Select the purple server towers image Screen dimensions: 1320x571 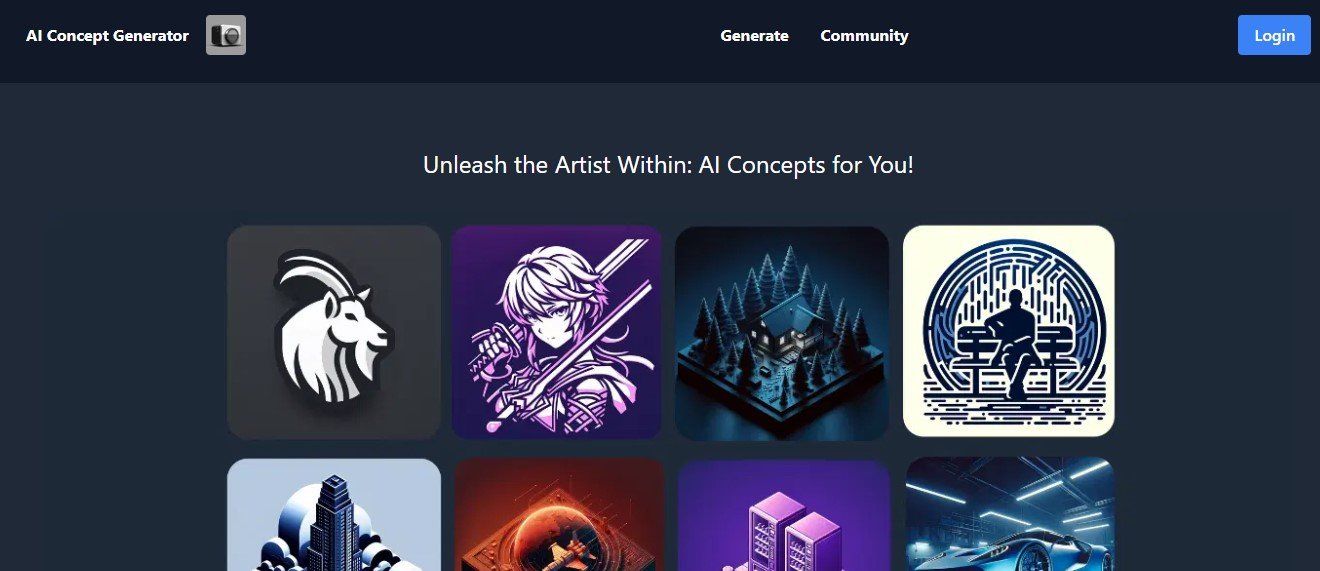(x=784, y=515)
